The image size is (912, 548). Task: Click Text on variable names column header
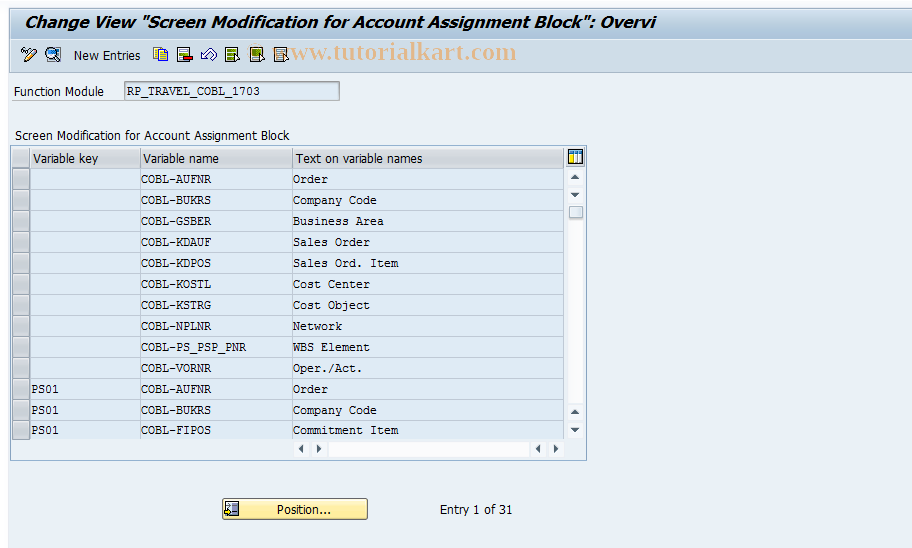coord(428,158)
